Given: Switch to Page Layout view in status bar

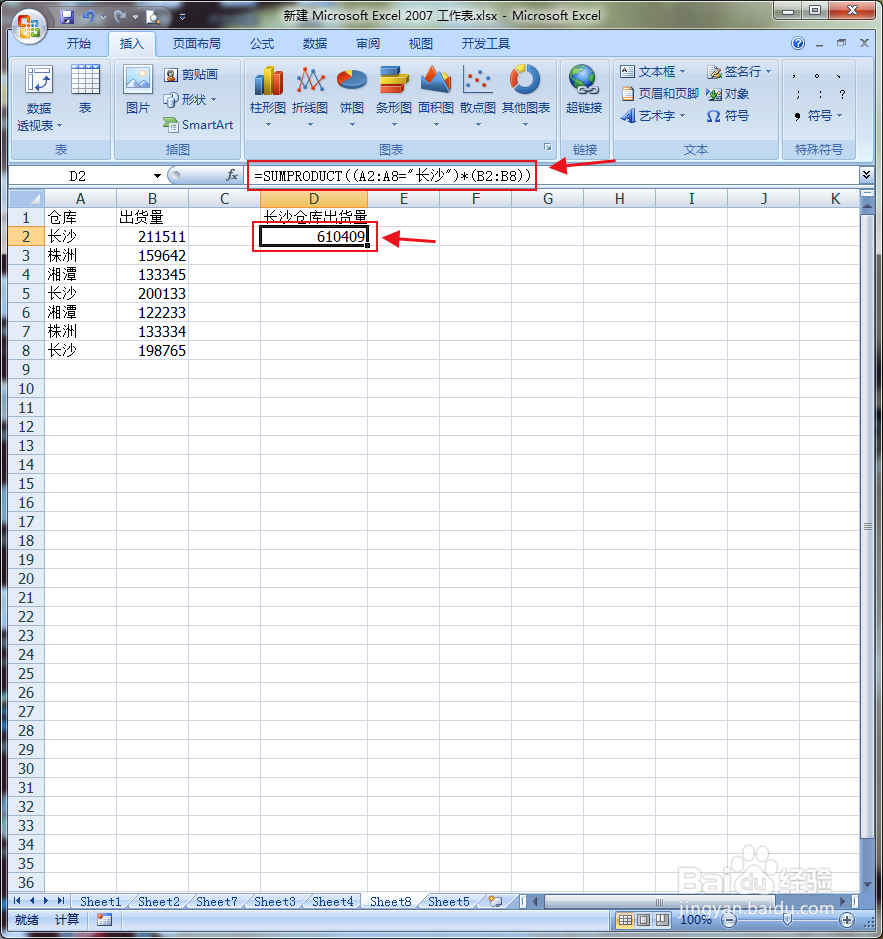Looking at the screenshot, I should tap(643, 920).
